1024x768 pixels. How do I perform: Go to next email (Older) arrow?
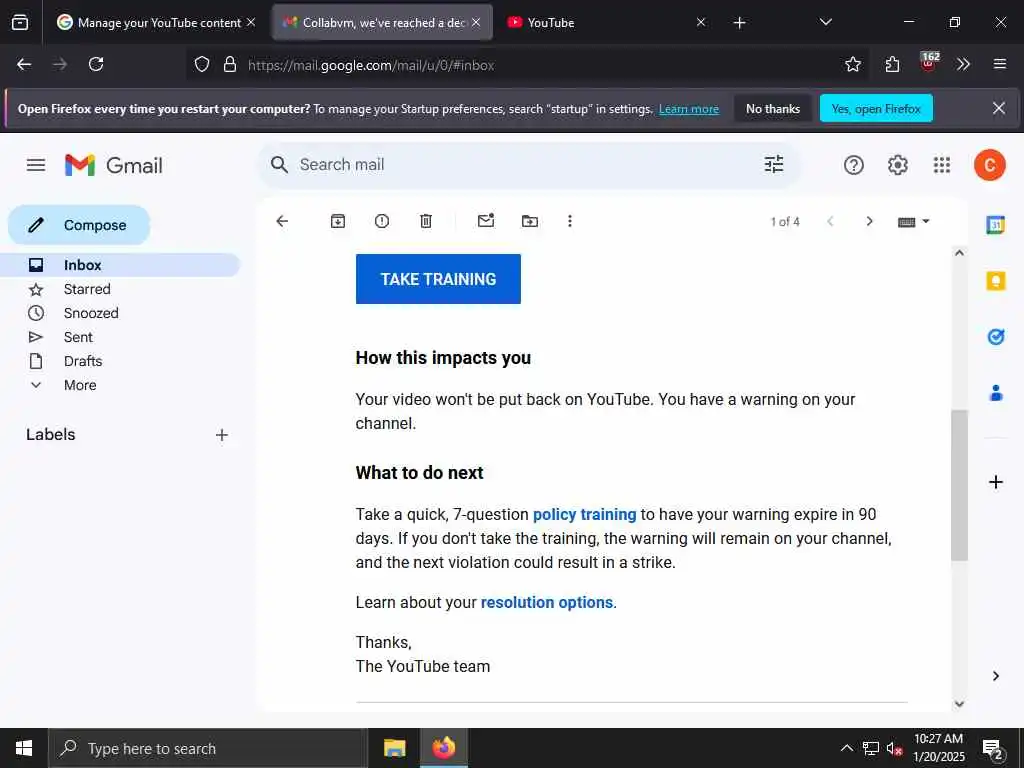[869, 221]
